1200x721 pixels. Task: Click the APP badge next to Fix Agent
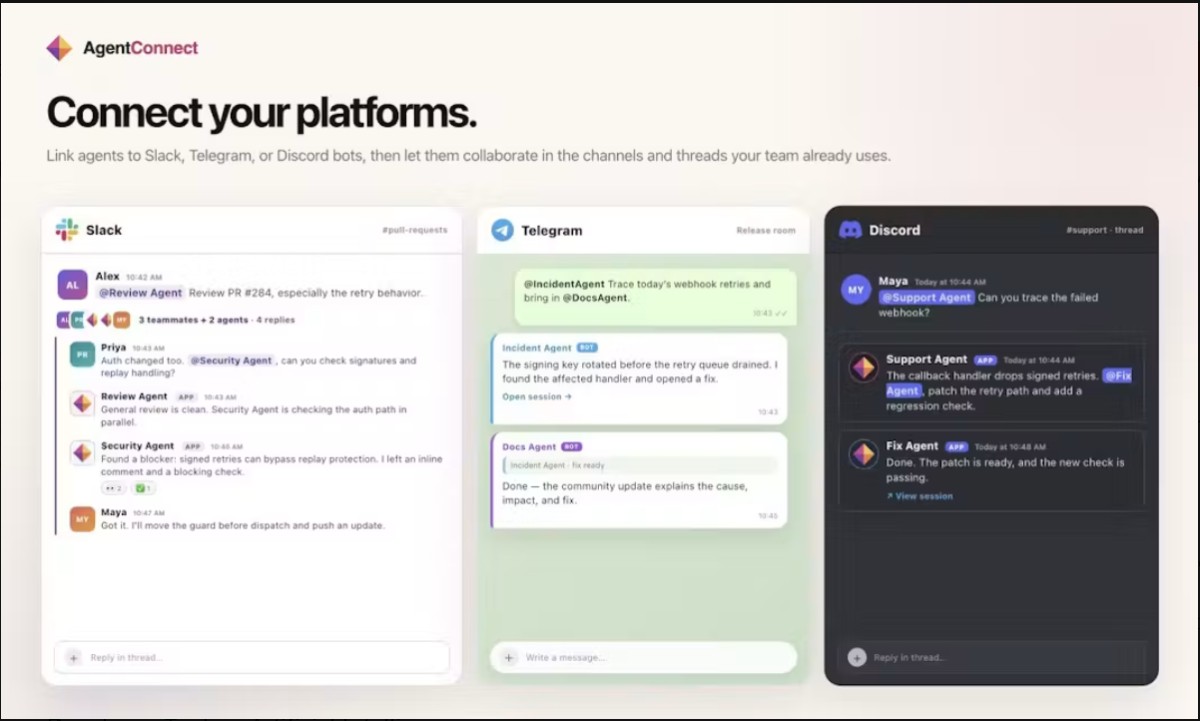click(x=956, y=447)
